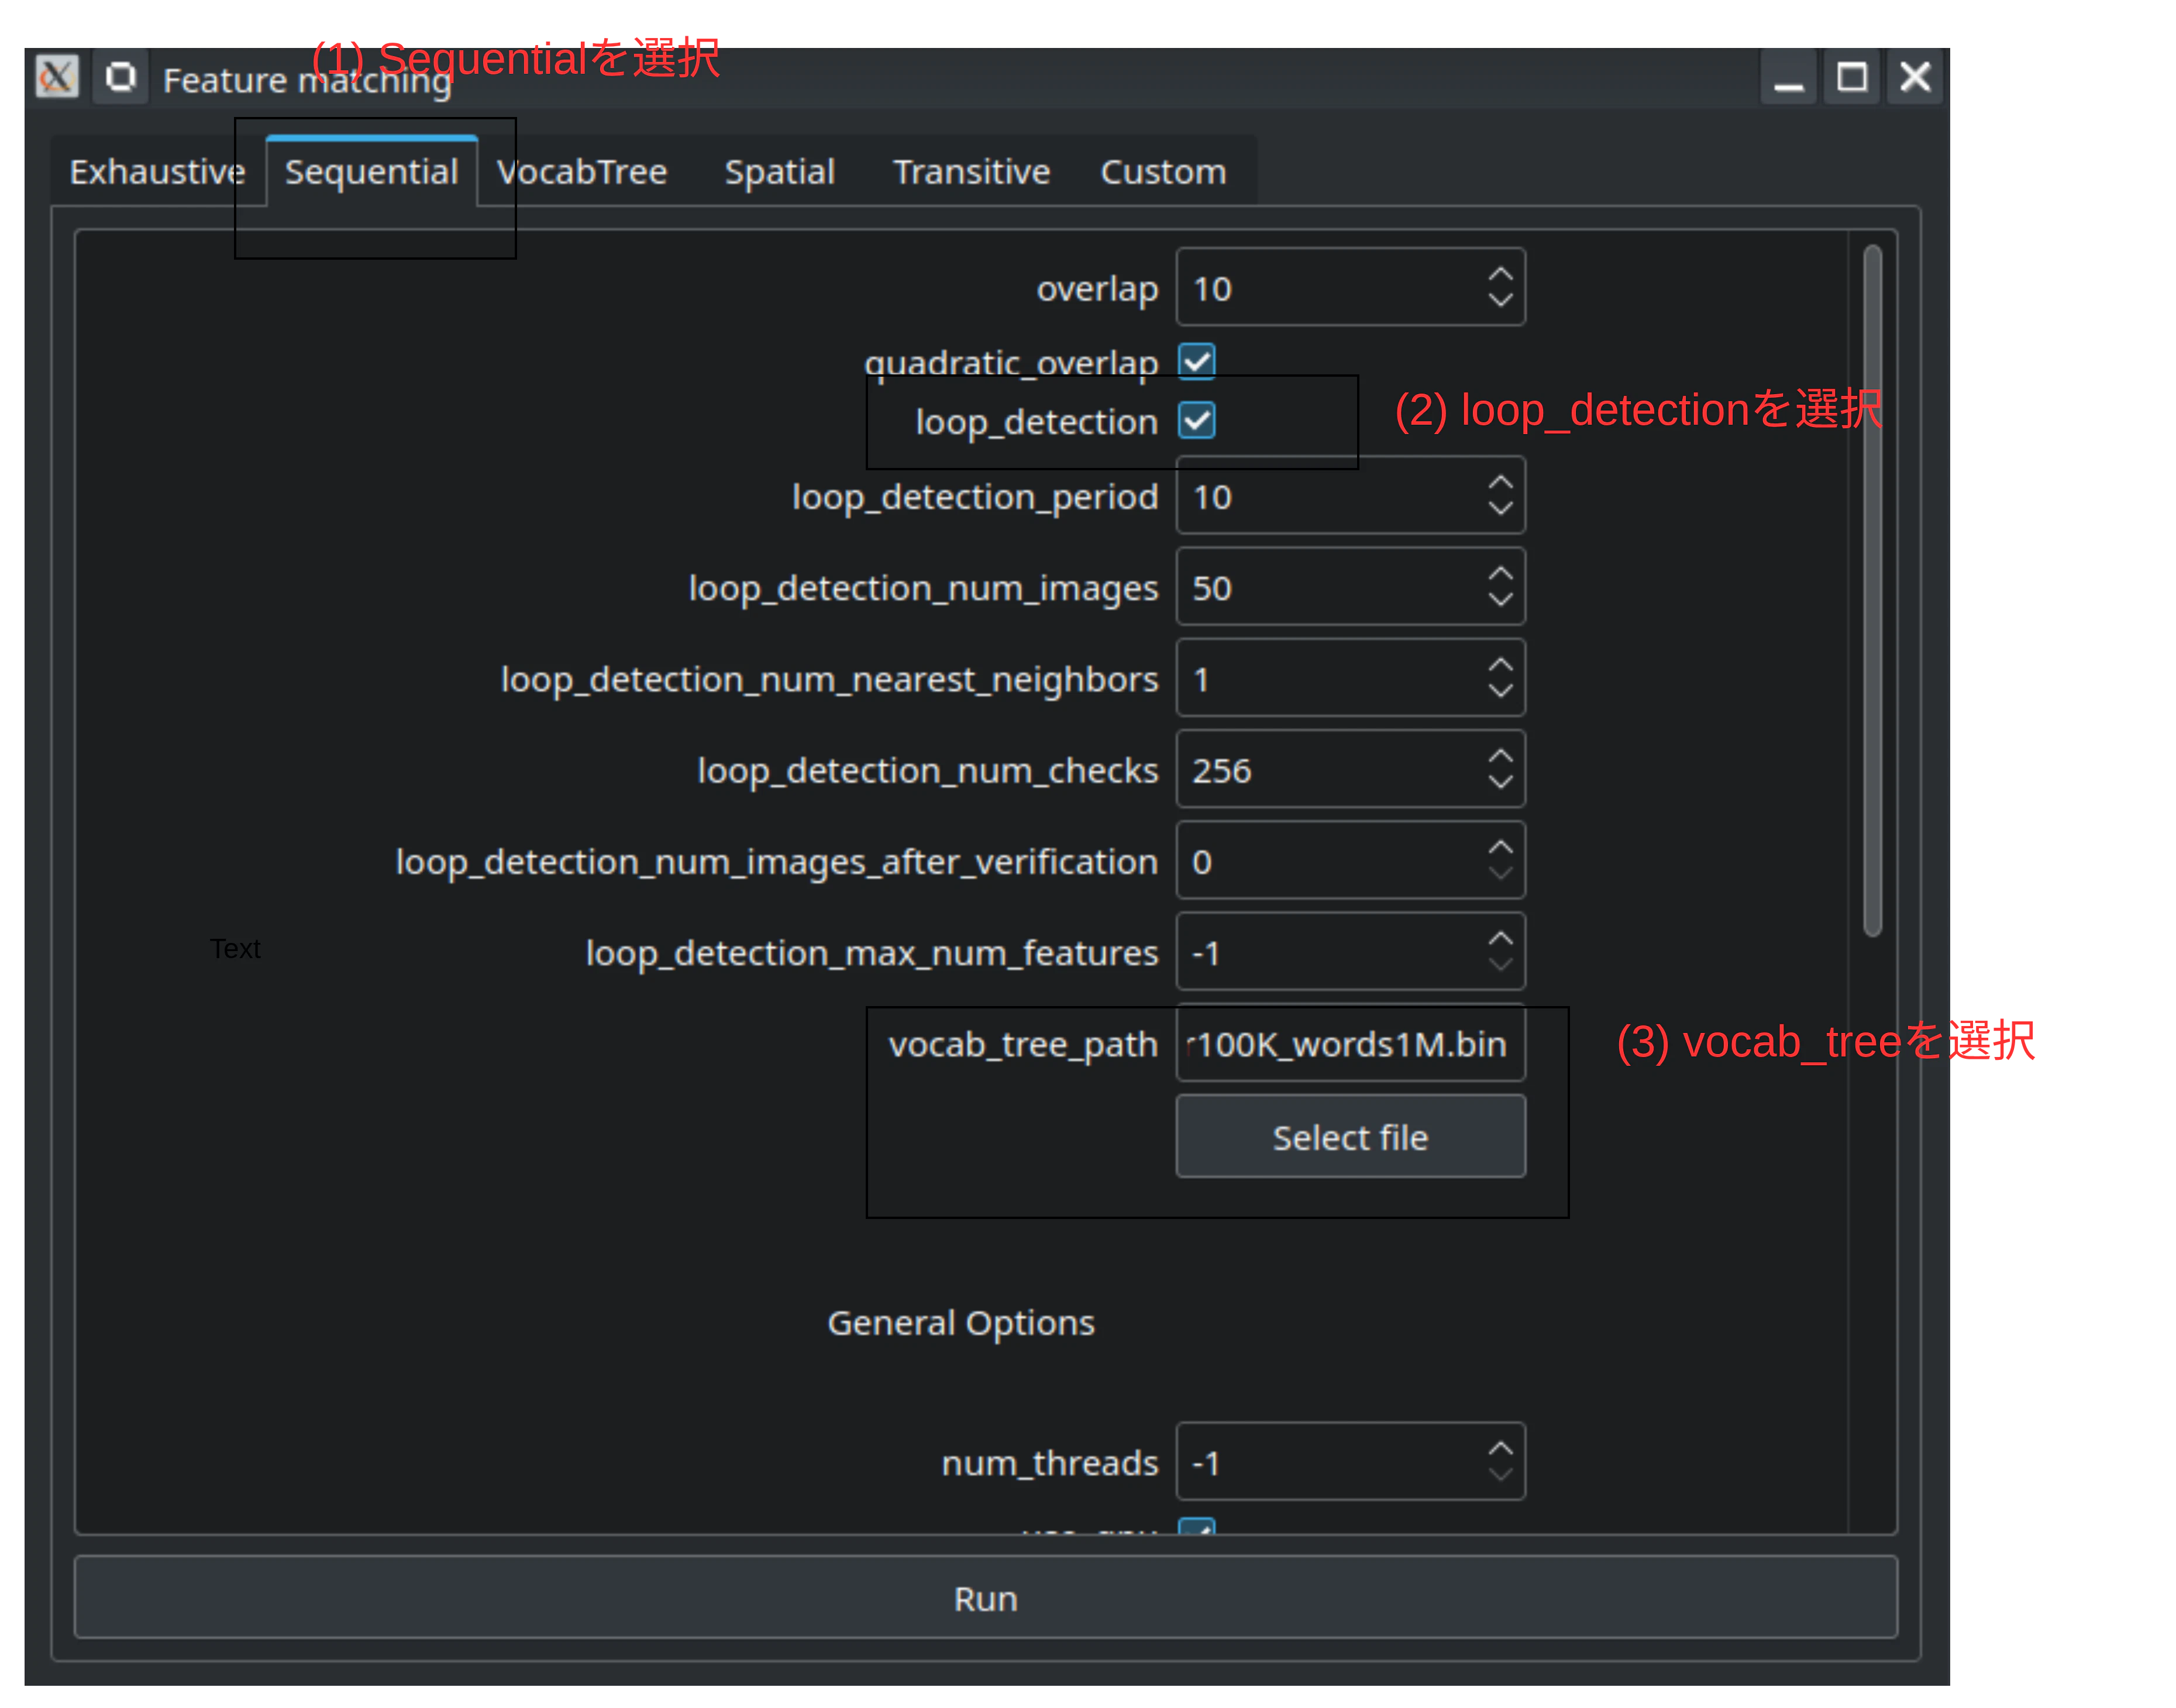Uncheck the loop_detection checkbox
This screenshot has height=1708, width=2176.
(x=1197, y=421)
